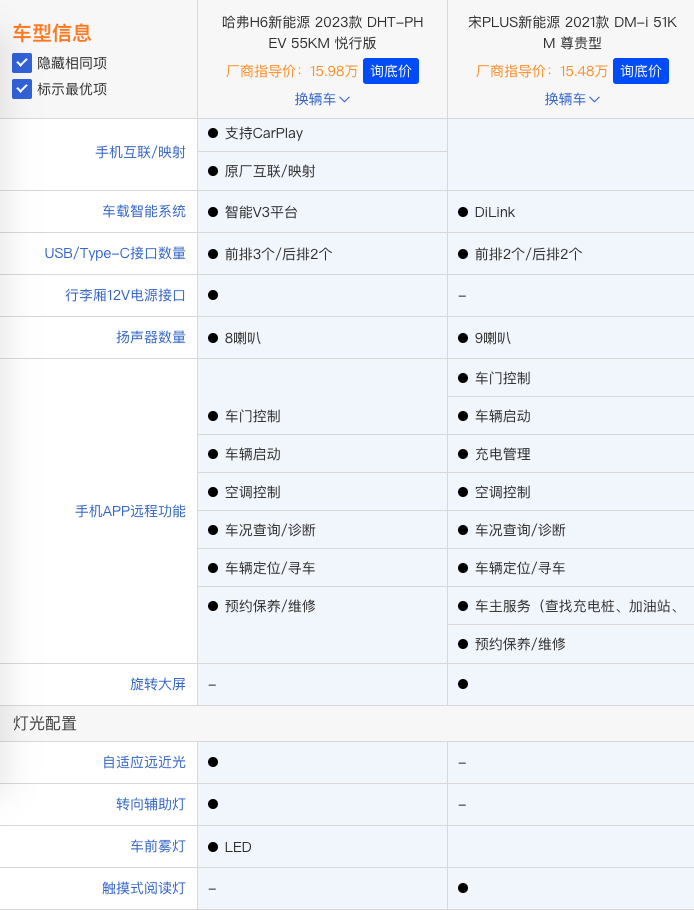Open the 旋转大屏 parameter link

[158, 684]
